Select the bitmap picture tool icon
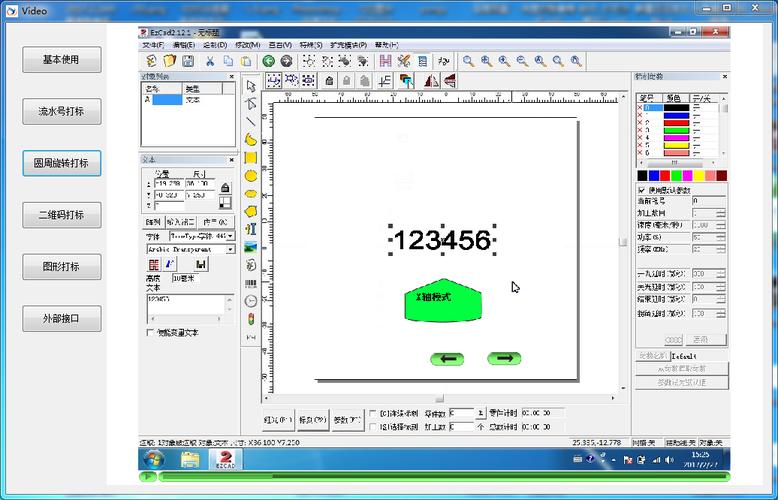 (x=251, y=247)
